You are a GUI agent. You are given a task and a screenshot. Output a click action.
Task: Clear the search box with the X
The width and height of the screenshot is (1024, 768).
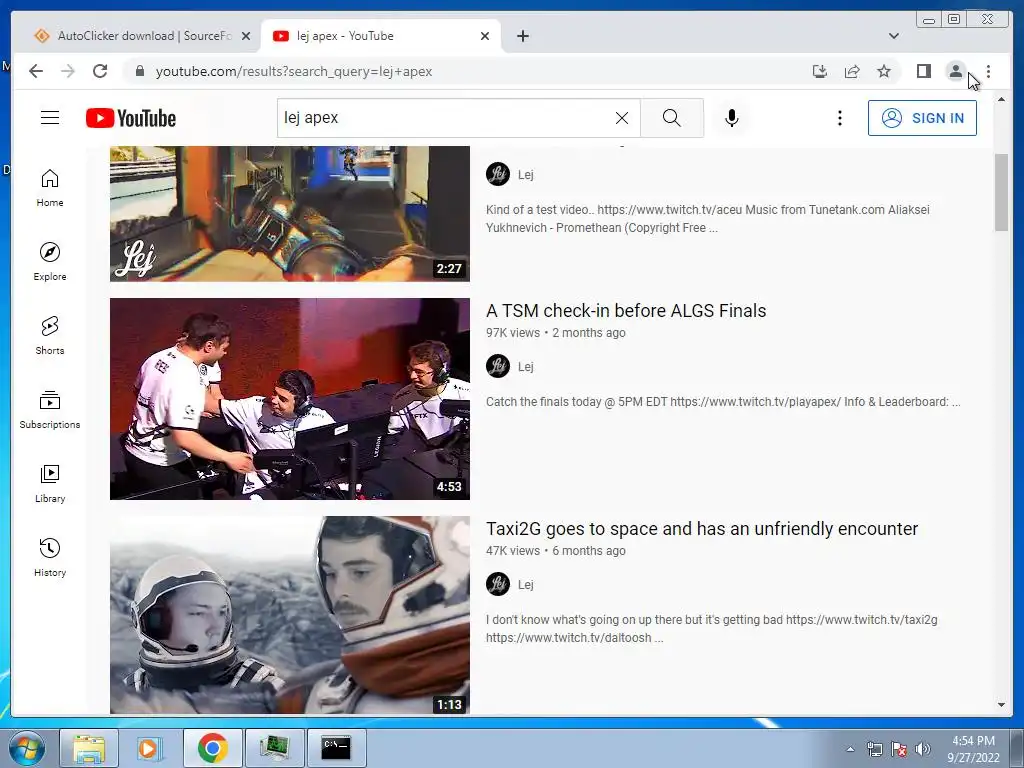[622, 118]
